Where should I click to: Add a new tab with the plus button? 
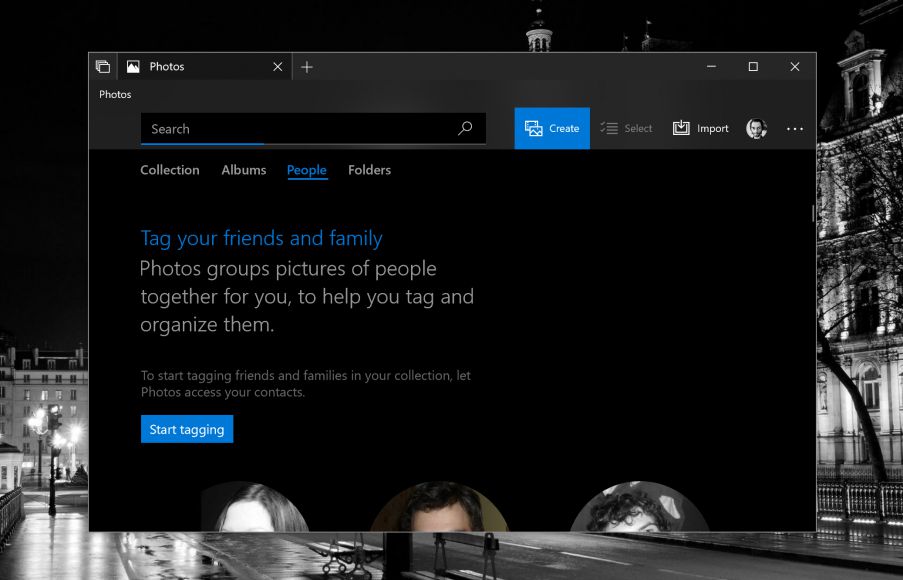[x=307, y=67]
